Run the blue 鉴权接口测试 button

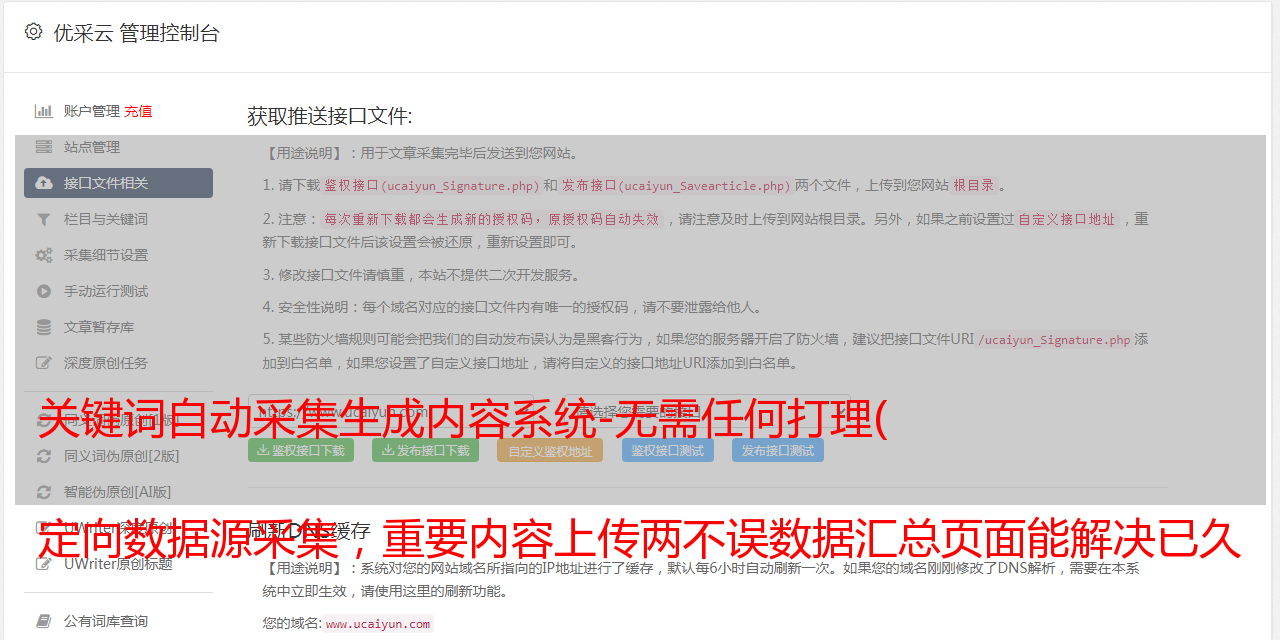pos(667,450)
